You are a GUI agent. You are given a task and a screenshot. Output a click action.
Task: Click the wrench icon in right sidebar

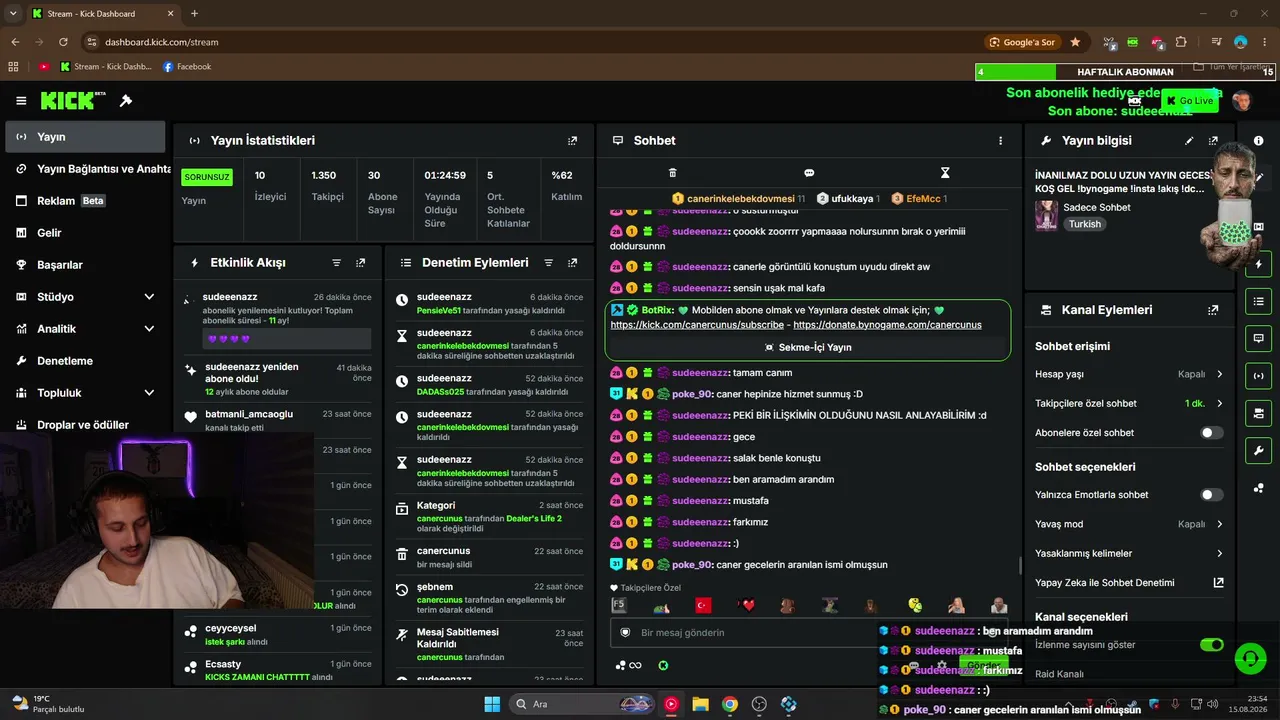click(1259, 450)
